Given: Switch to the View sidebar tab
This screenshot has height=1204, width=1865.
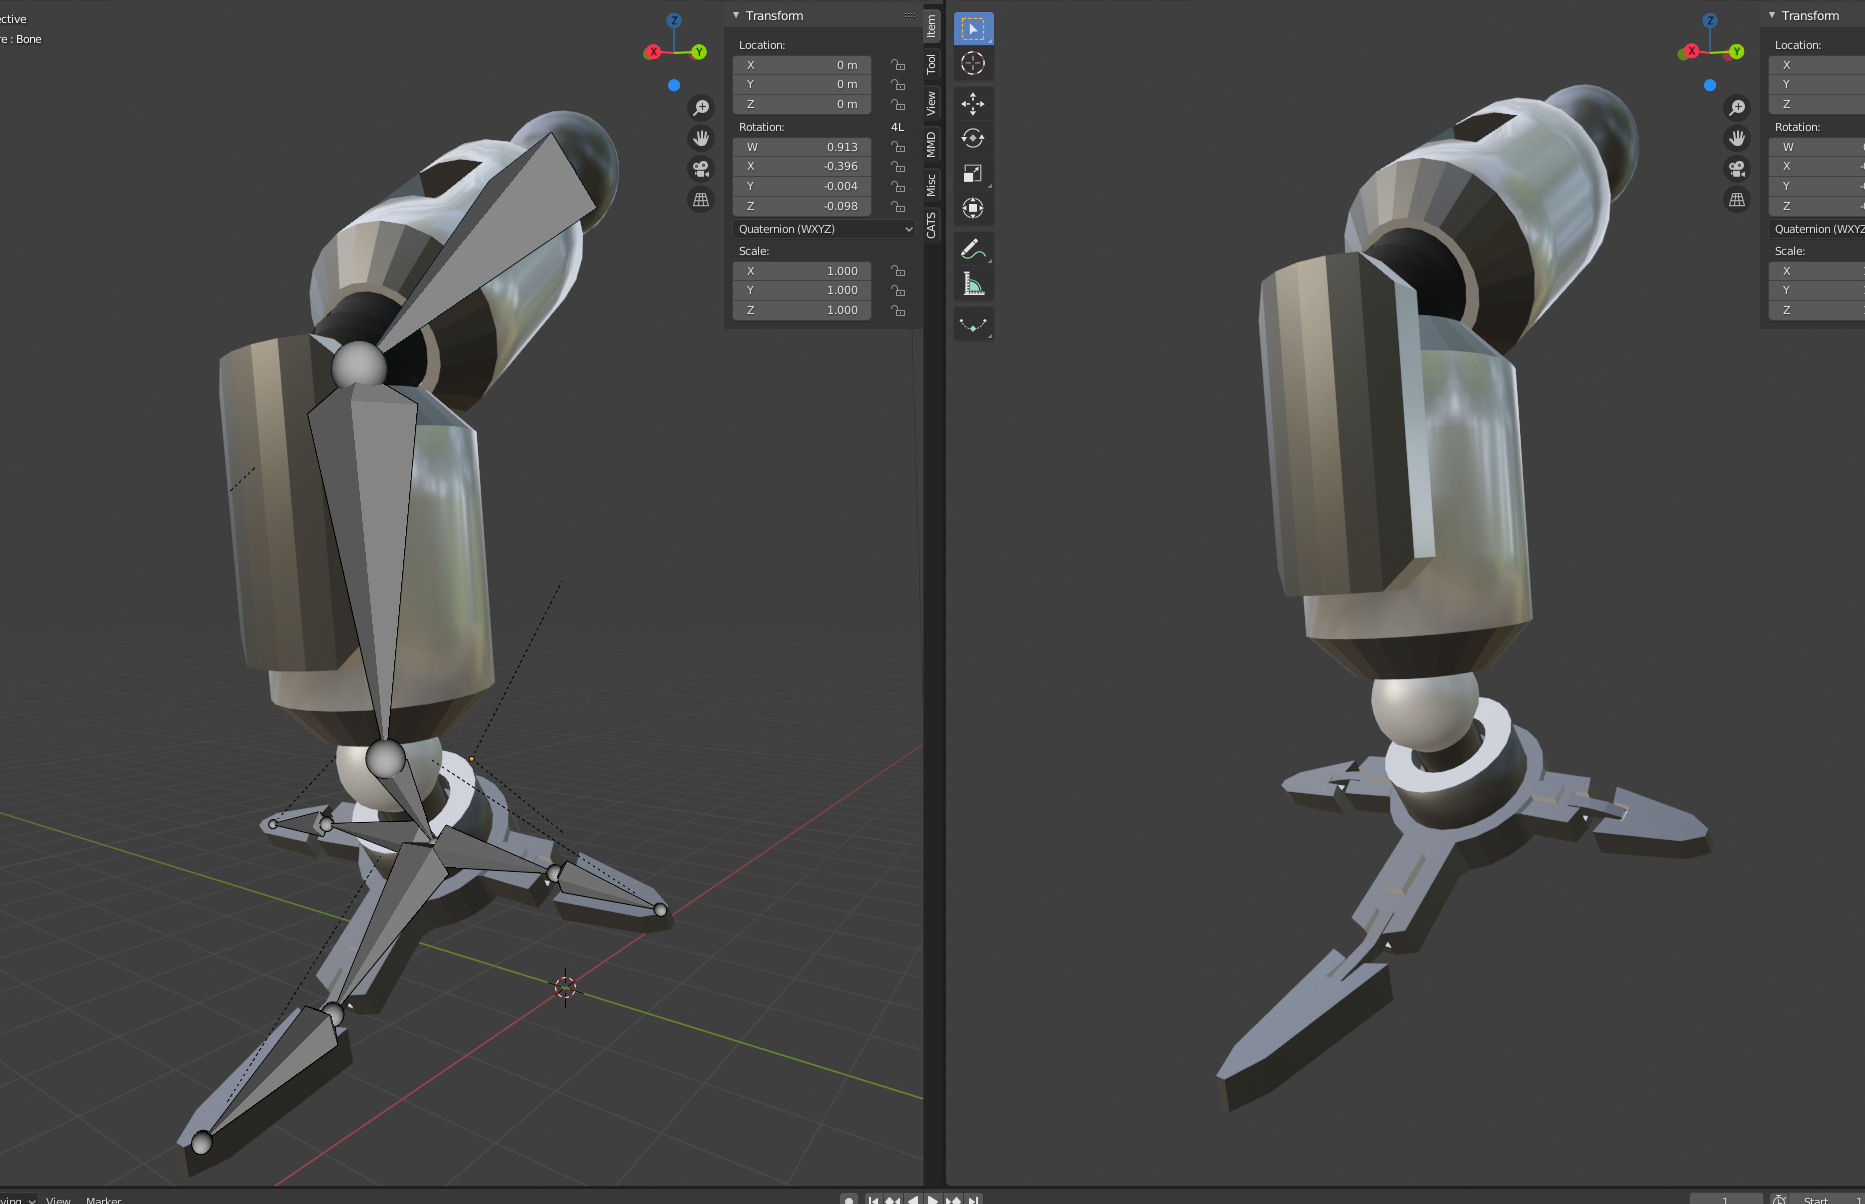Looking at the screenshot, I should (931, 103).
